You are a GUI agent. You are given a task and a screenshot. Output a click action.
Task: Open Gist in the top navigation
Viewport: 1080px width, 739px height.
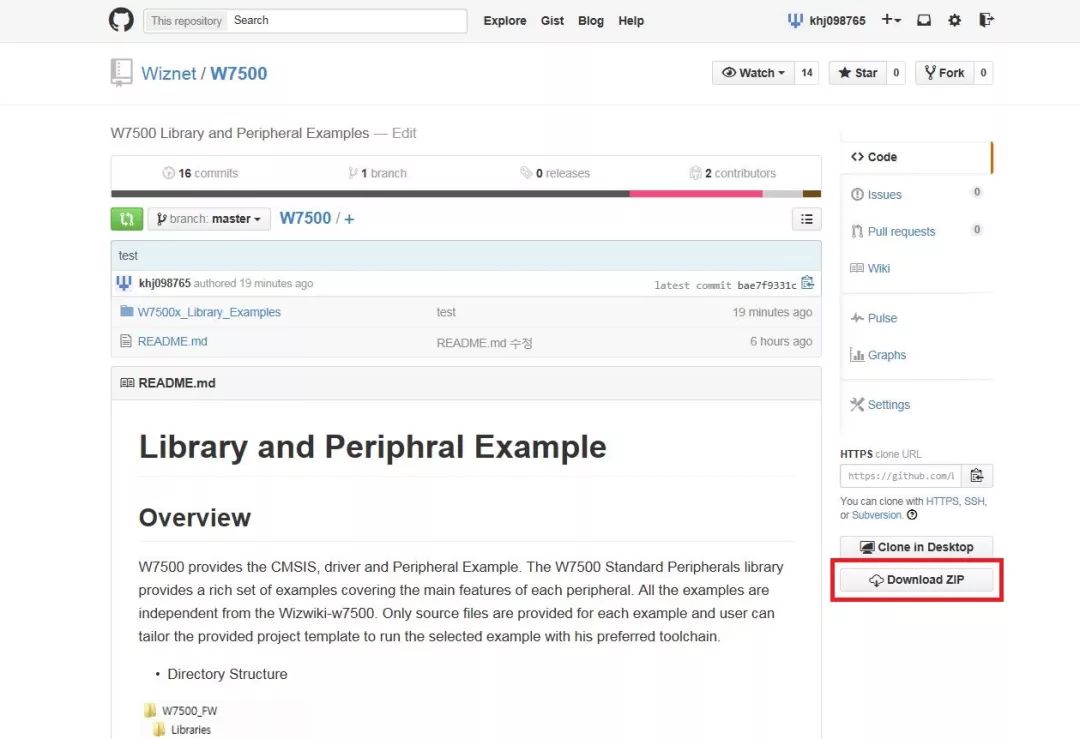(552, 21)
